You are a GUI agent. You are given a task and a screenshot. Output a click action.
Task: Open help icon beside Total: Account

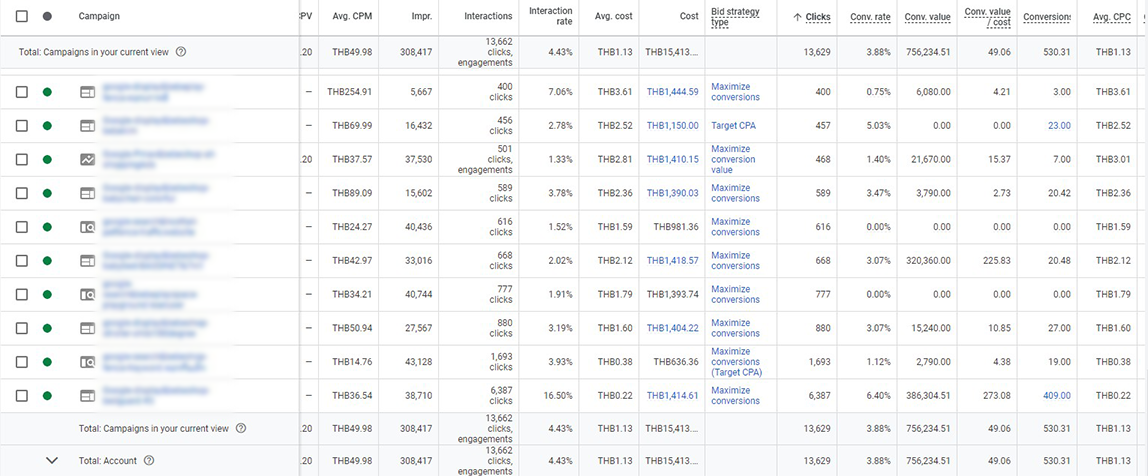pyautogui.click(x=149, y=461)
